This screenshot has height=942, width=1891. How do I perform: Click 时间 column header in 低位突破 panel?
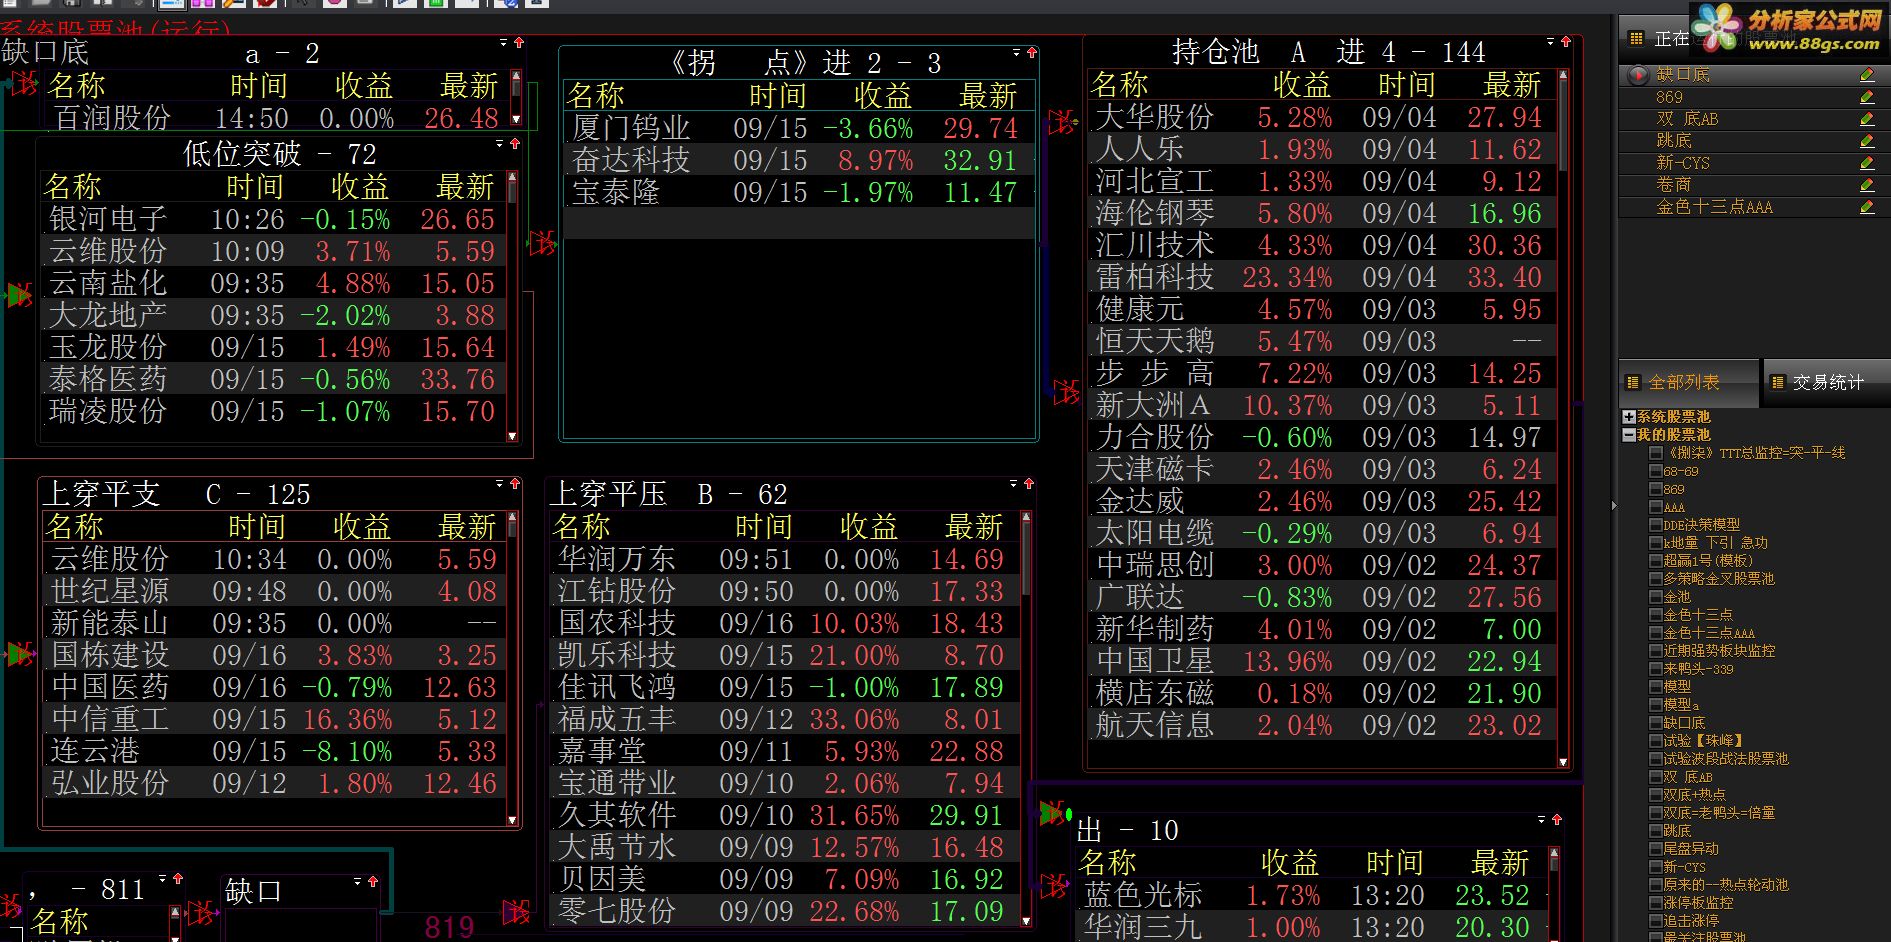[255, 187]
